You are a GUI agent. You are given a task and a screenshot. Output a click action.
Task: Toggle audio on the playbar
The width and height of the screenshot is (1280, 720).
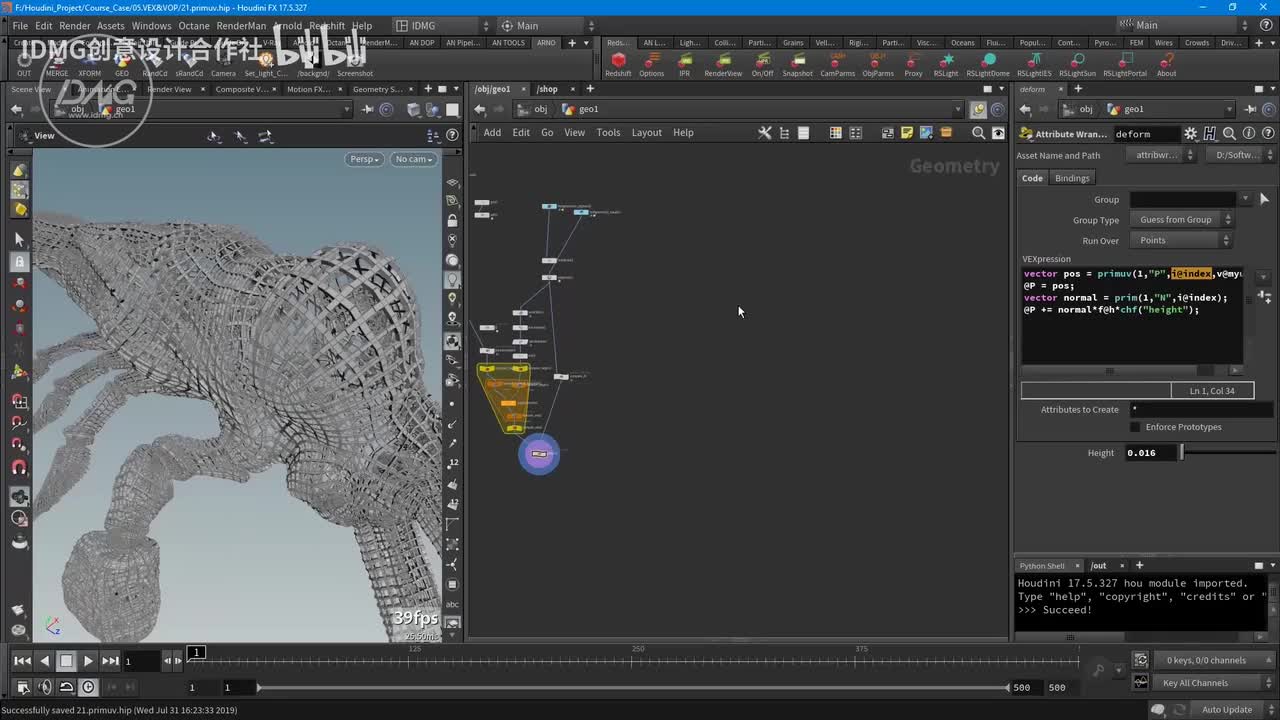pyautogui.click(x=44, y=687)
